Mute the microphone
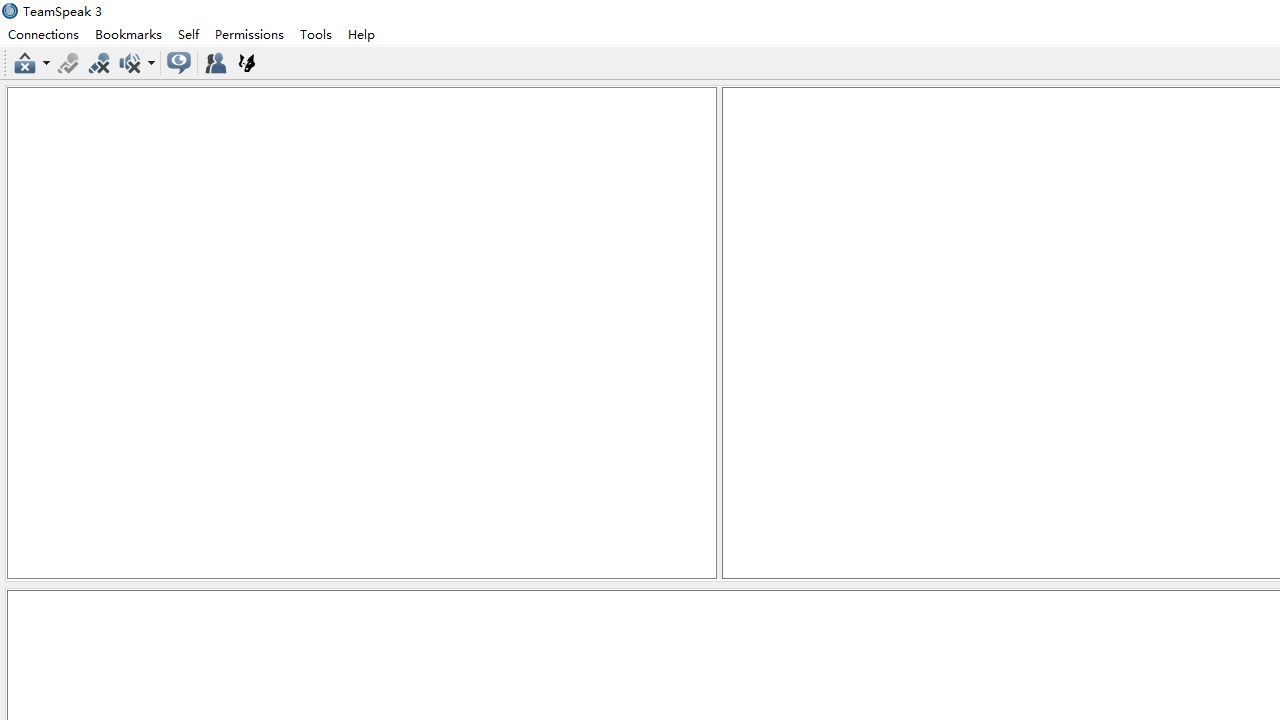This screenshot has height=720, width=1280. [98, 63]
